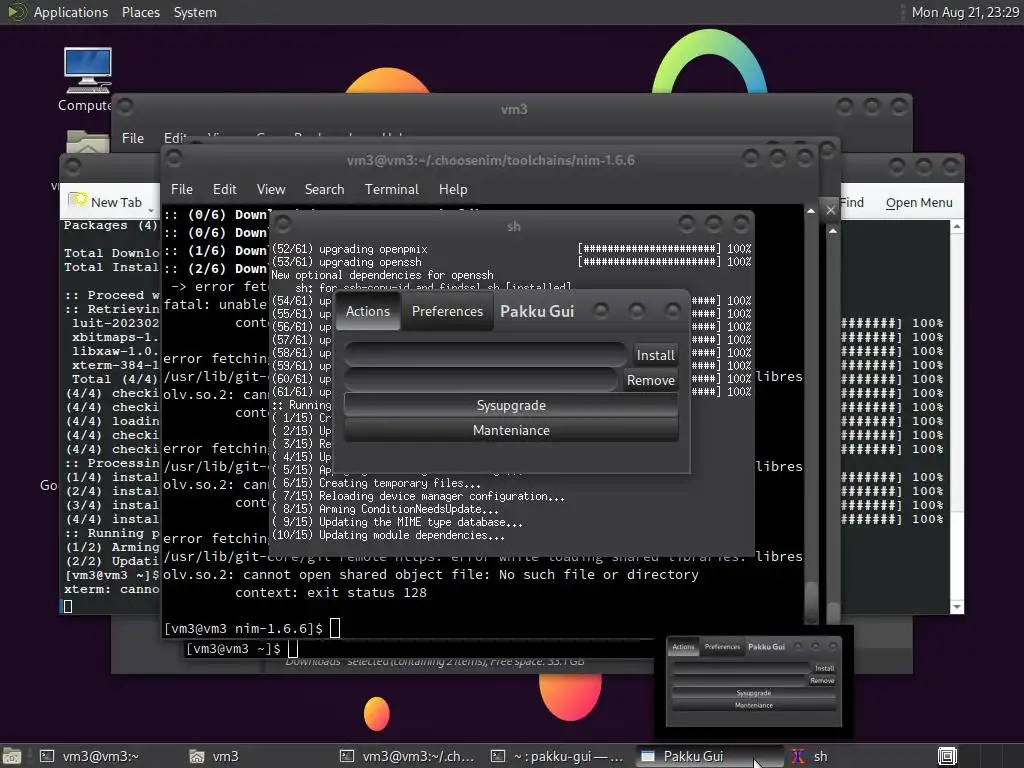Viewport: 1024px width, 768px height.
Task: Click '( 6/15) Creating temporary files...' line
Action: [x=376, y=483]
